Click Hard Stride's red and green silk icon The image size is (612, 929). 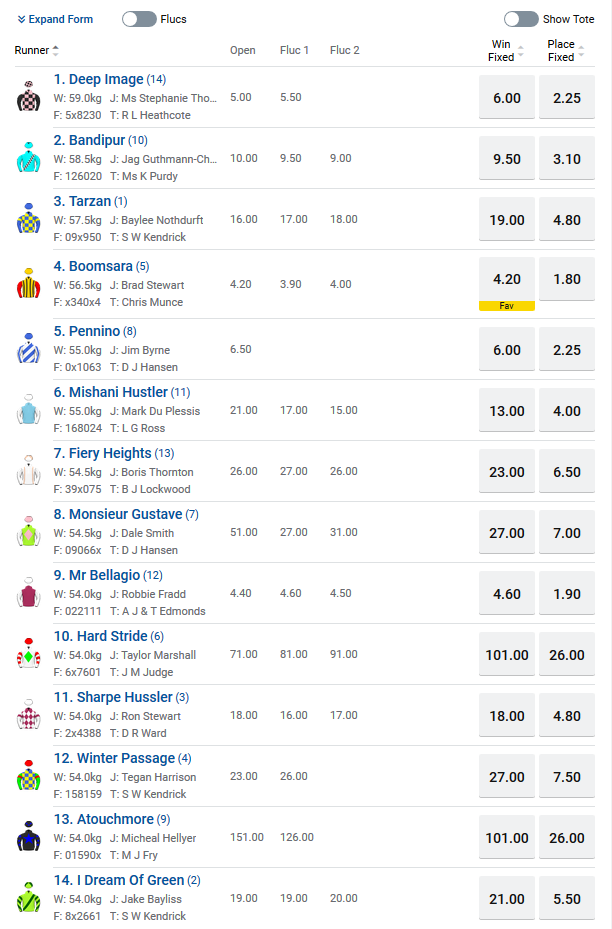tap(28, 653)
